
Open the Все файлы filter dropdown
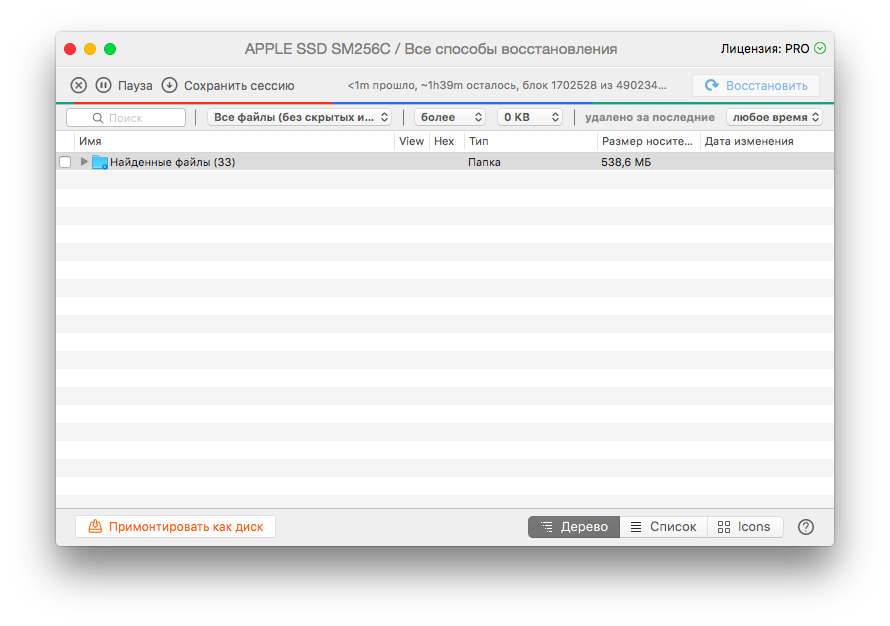[299, 117]
